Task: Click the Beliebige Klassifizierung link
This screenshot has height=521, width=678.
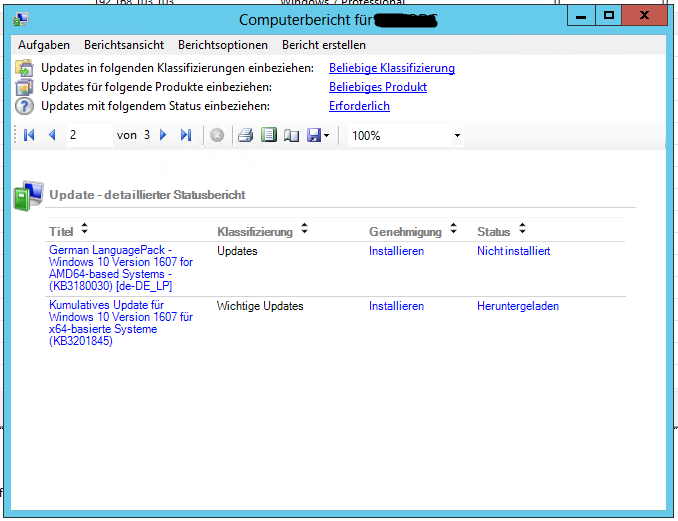Action: (392, 68)
